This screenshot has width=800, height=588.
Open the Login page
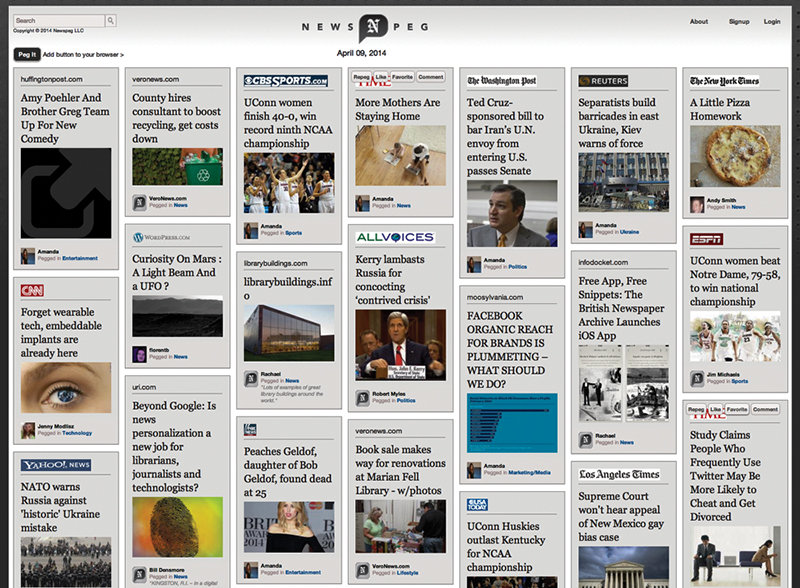[772, 21]
